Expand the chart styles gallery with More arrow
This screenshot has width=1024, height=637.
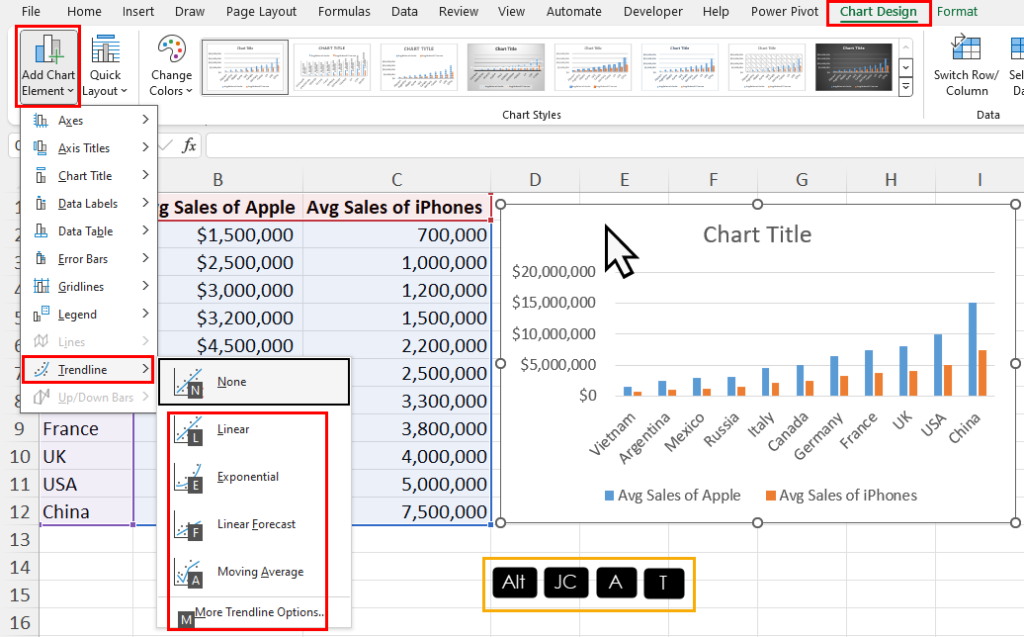pyautogui.click(x=905, y=86)
